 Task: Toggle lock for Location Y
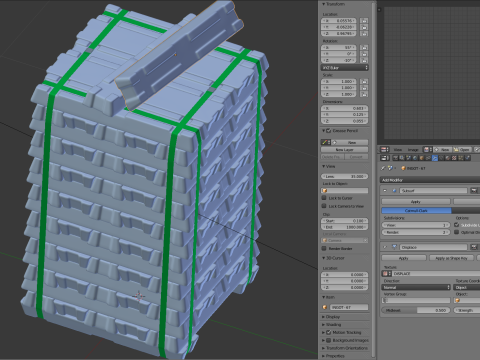point(364,27)
